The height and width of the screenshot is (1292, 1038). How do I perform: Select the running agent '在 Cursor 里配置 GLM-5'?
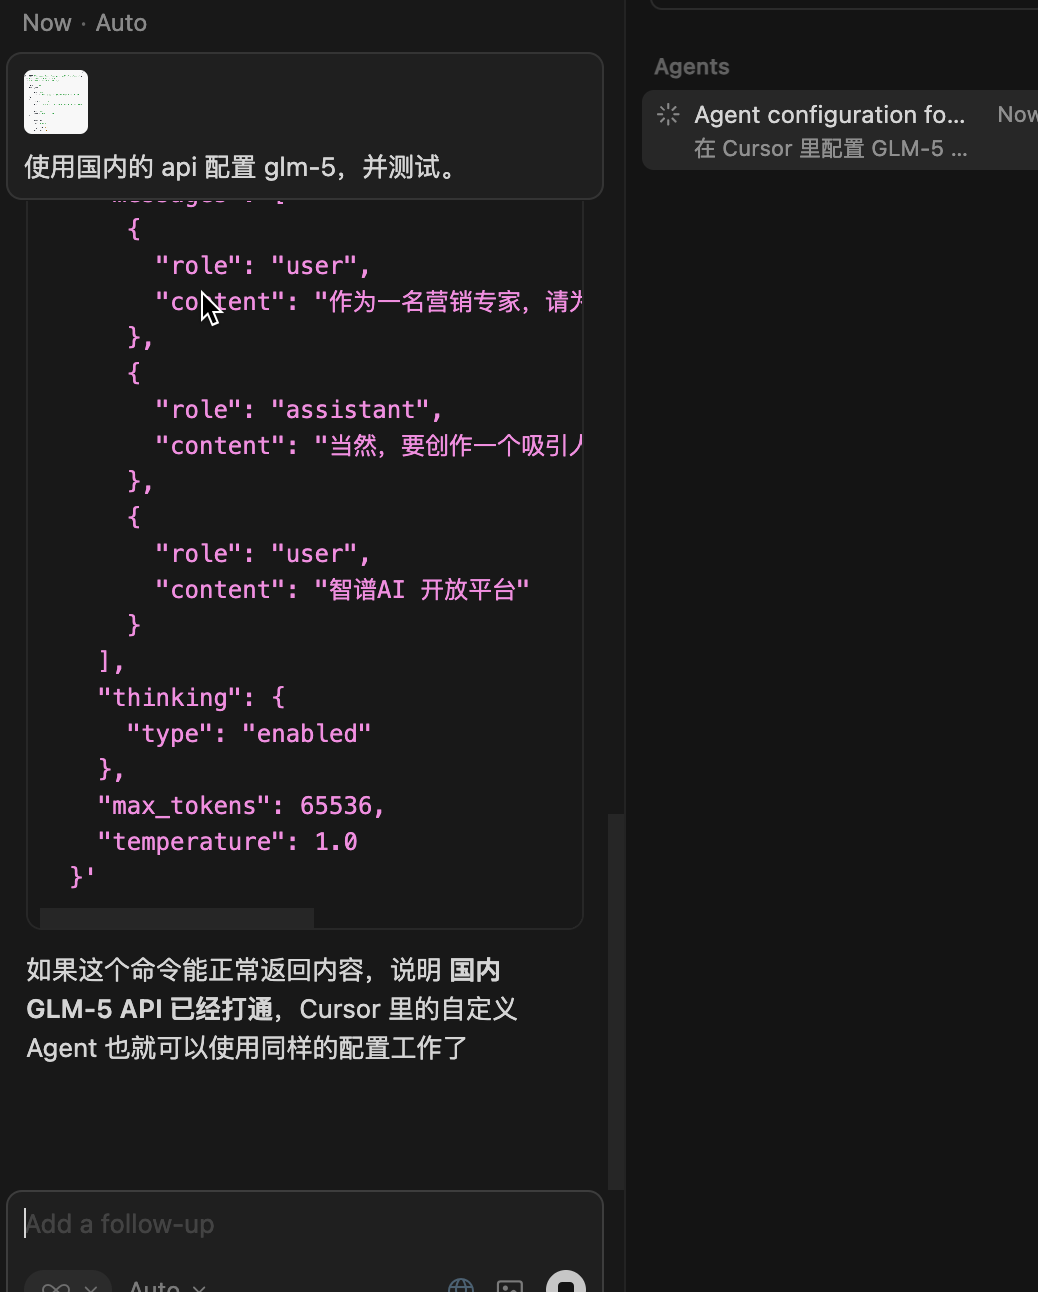tap(832, 148)
